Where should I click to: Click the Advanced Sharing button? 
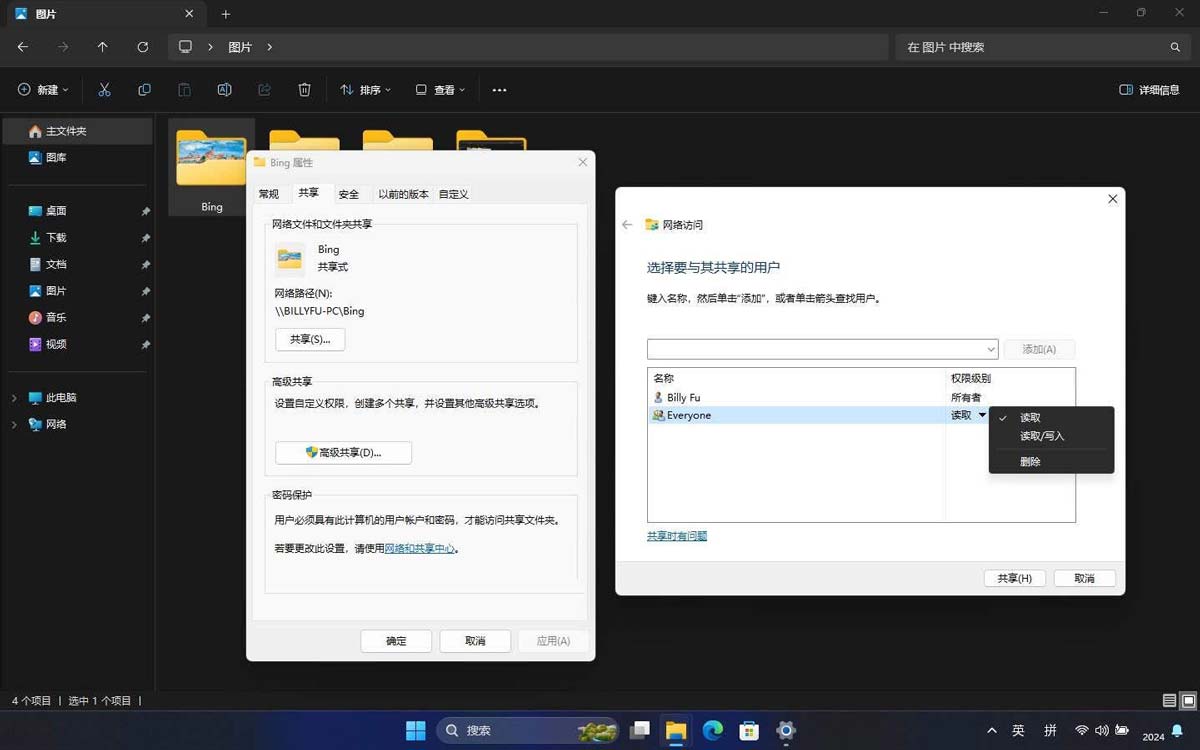tap(343, 453)
